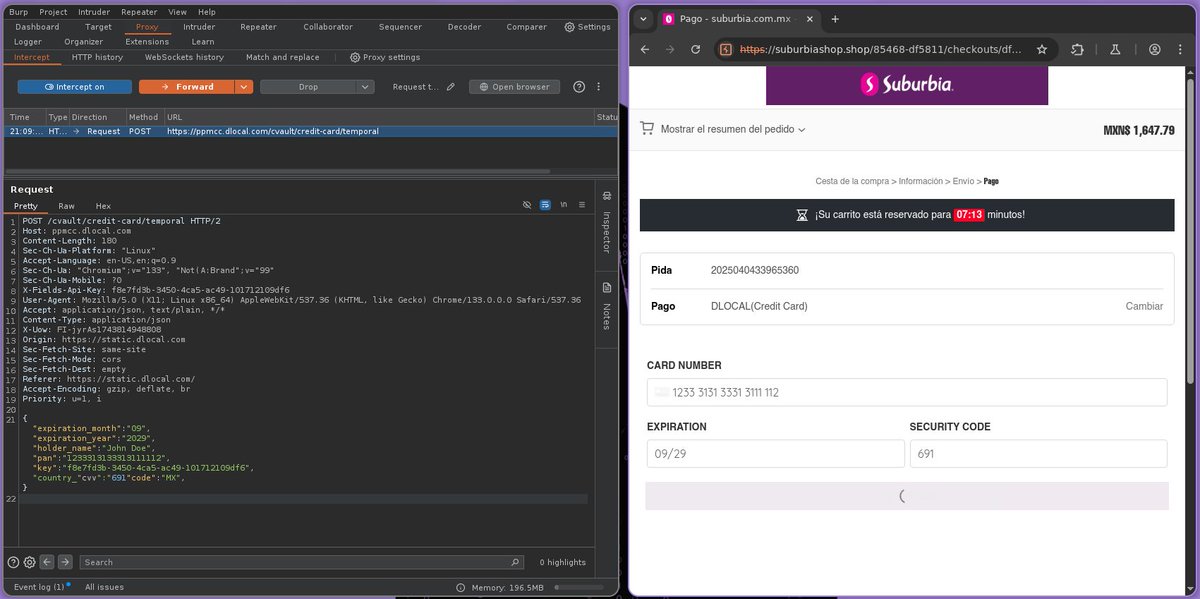1200x599 pixels.
Task: Open request editor hamburger menu
Action: pos(583,204)
